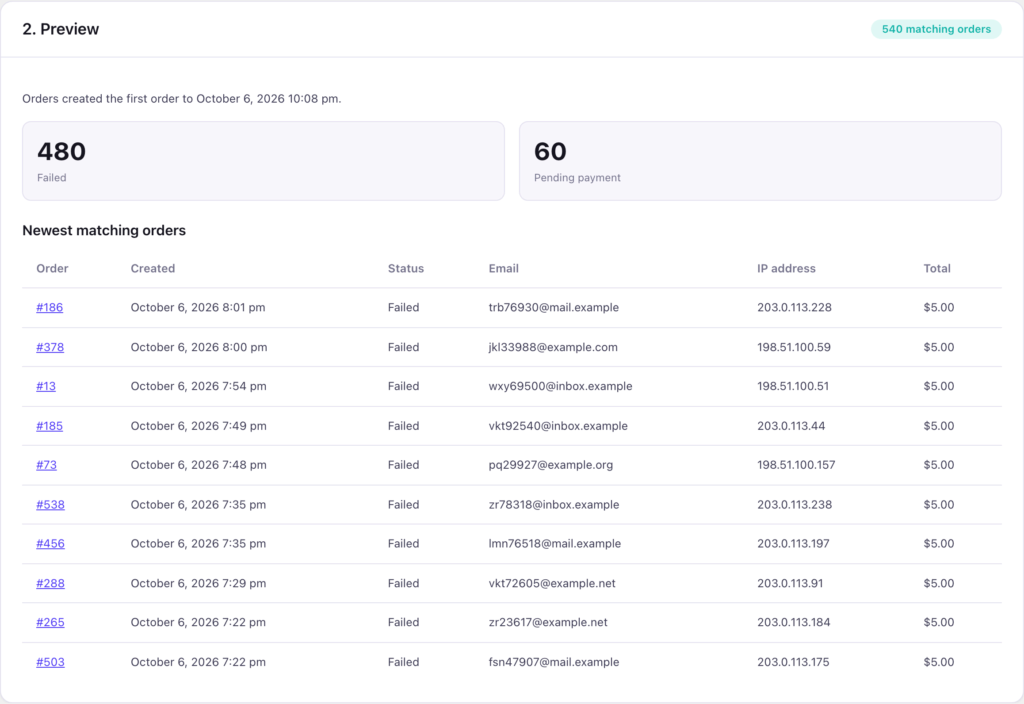Open order #503 link
The height and width of the screenshot is (704, 1024).
click(x=50, y=662)
